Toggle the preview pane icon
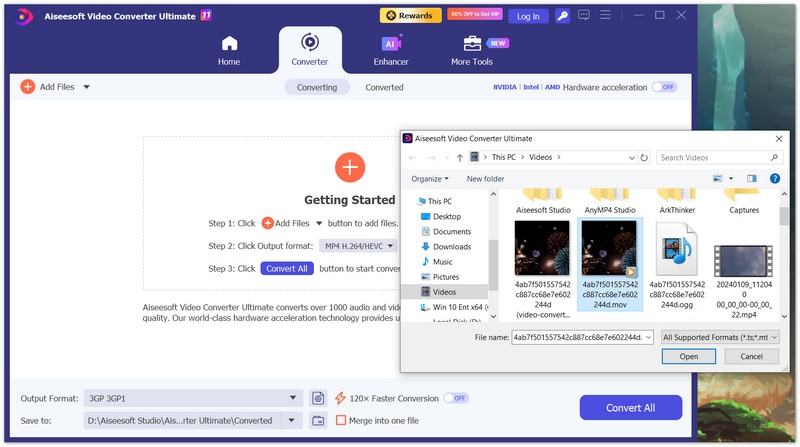 click(752, 179)
